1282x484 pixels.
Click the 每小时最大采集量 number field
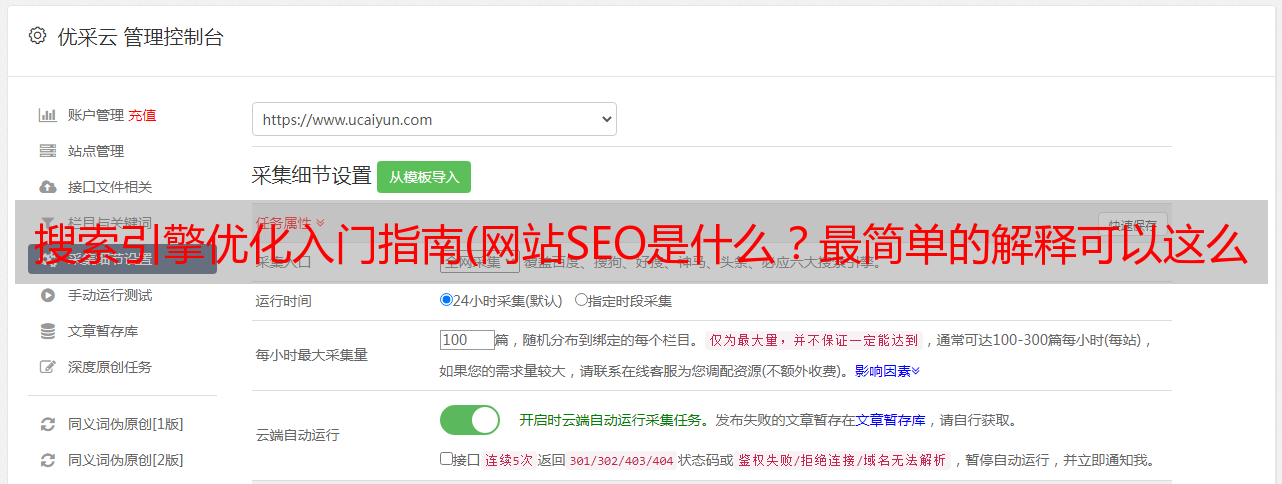pos(467,340)
